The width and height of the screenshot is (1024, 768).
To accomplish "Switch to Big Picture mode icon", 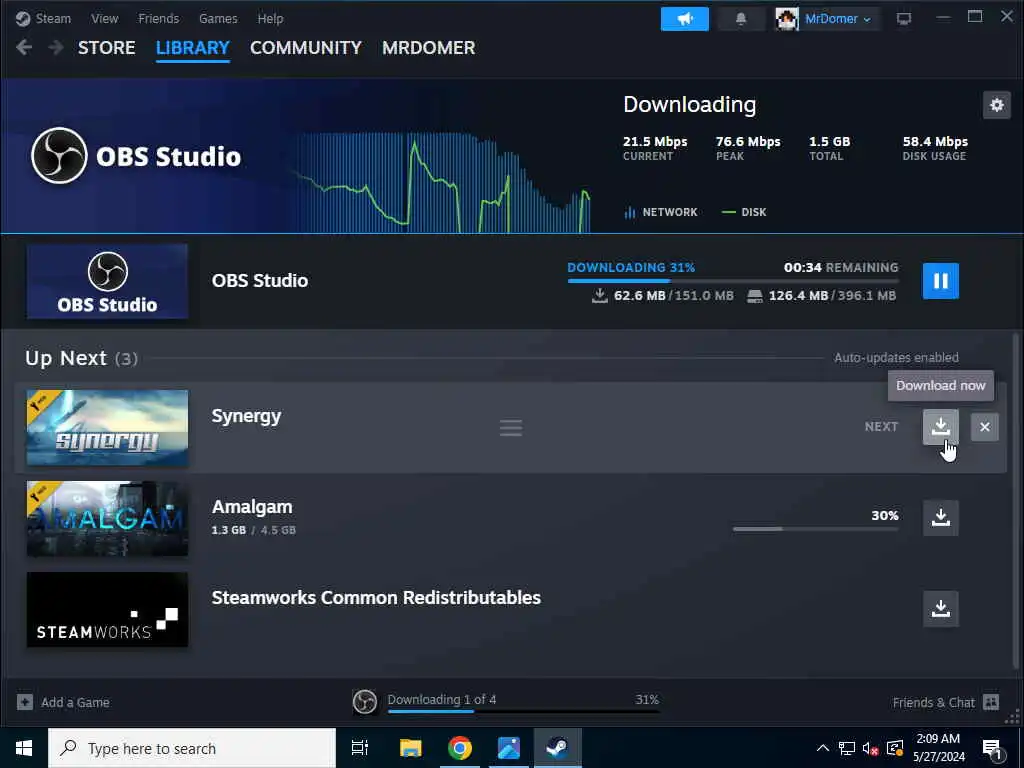I will tap(904, 19).
